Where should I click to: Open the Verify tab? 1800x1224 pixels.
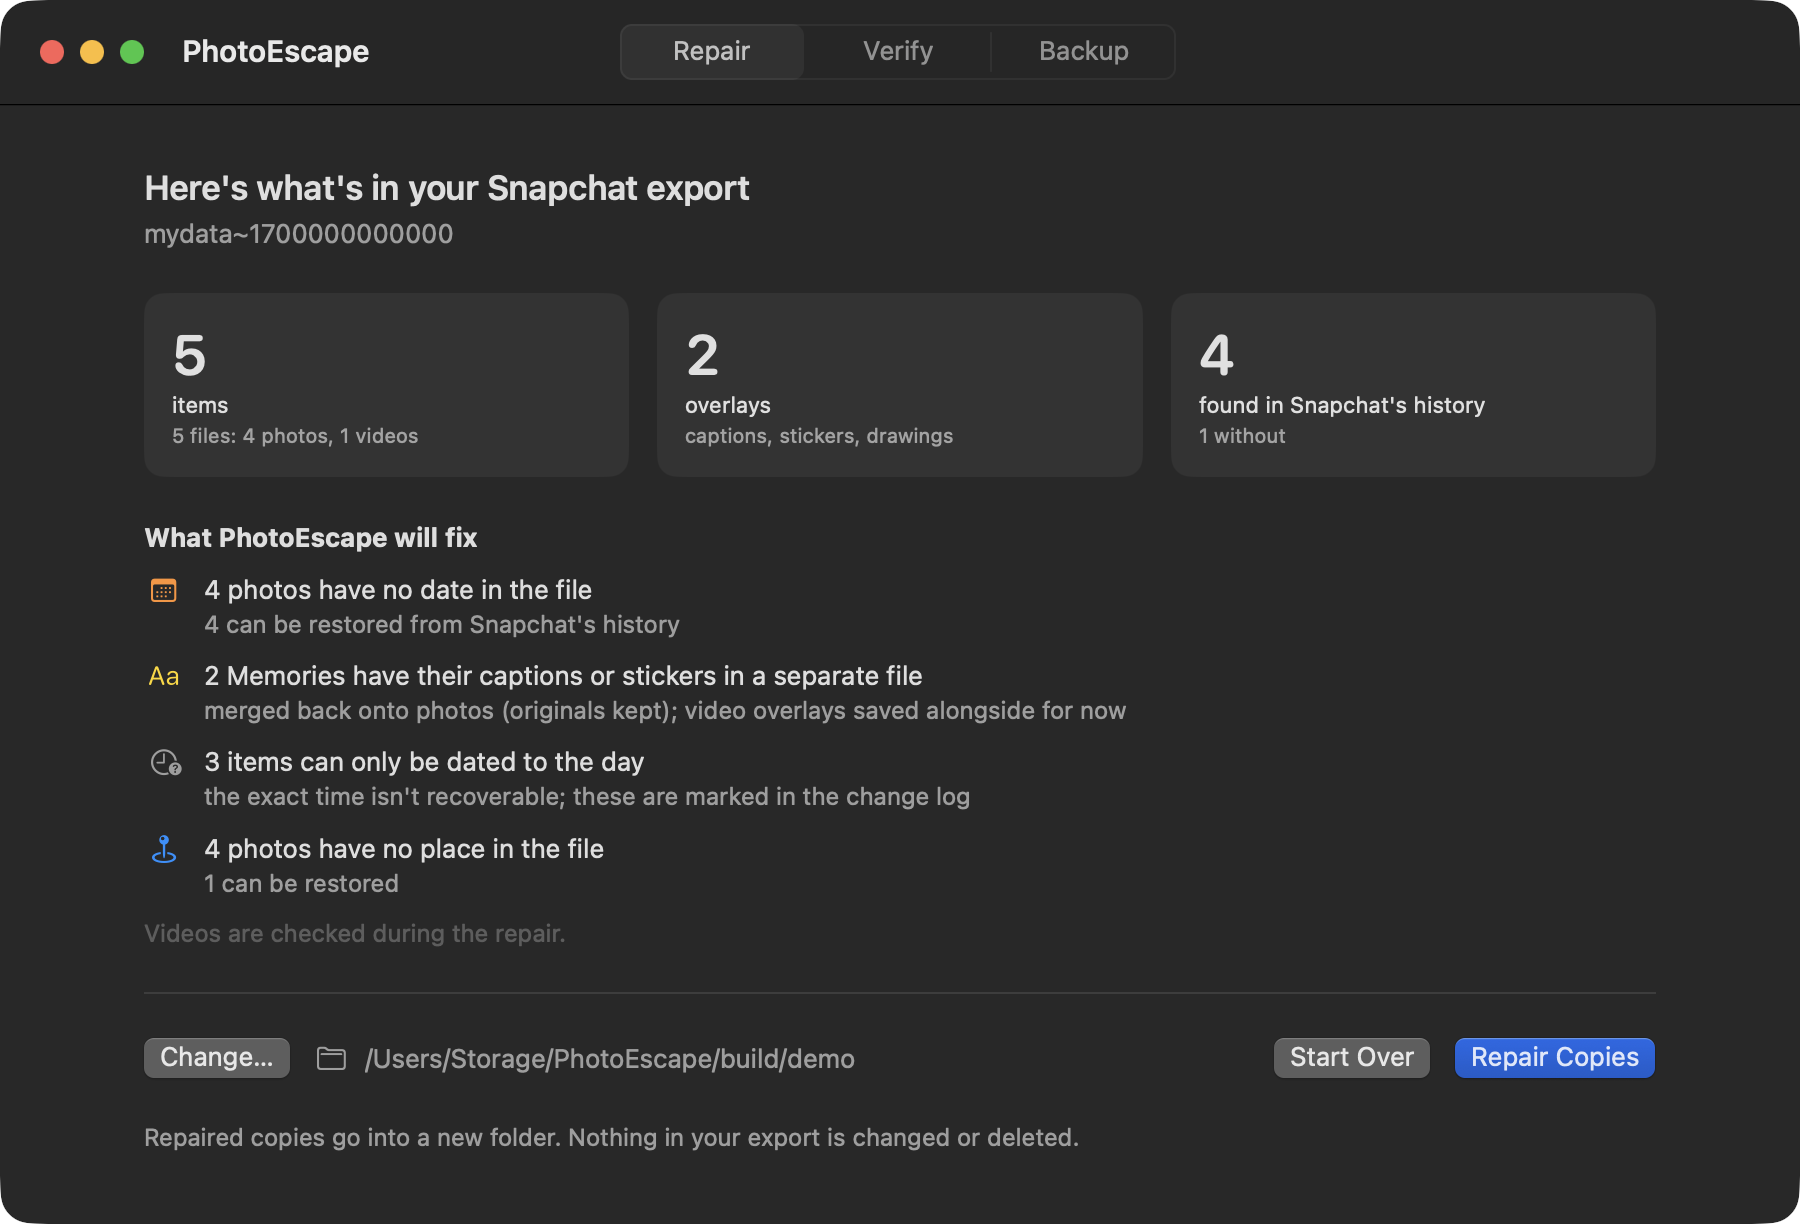[898, 51]
